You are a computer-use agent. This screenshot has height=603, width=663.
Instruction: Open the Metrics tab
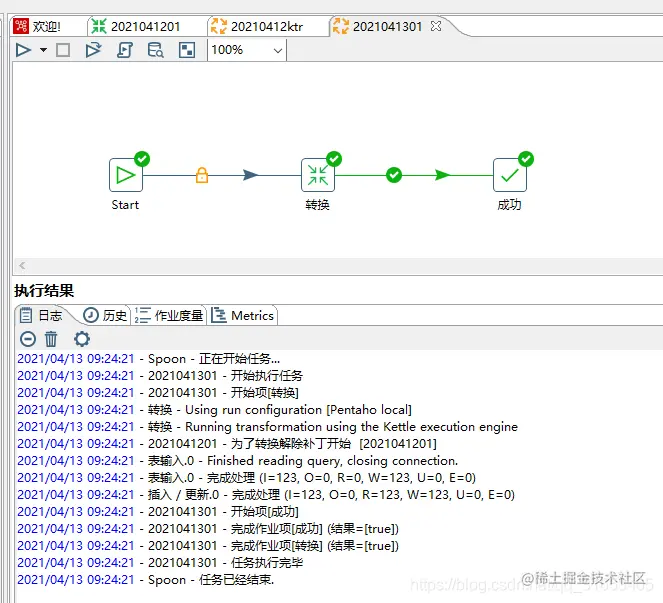point(242,315)
